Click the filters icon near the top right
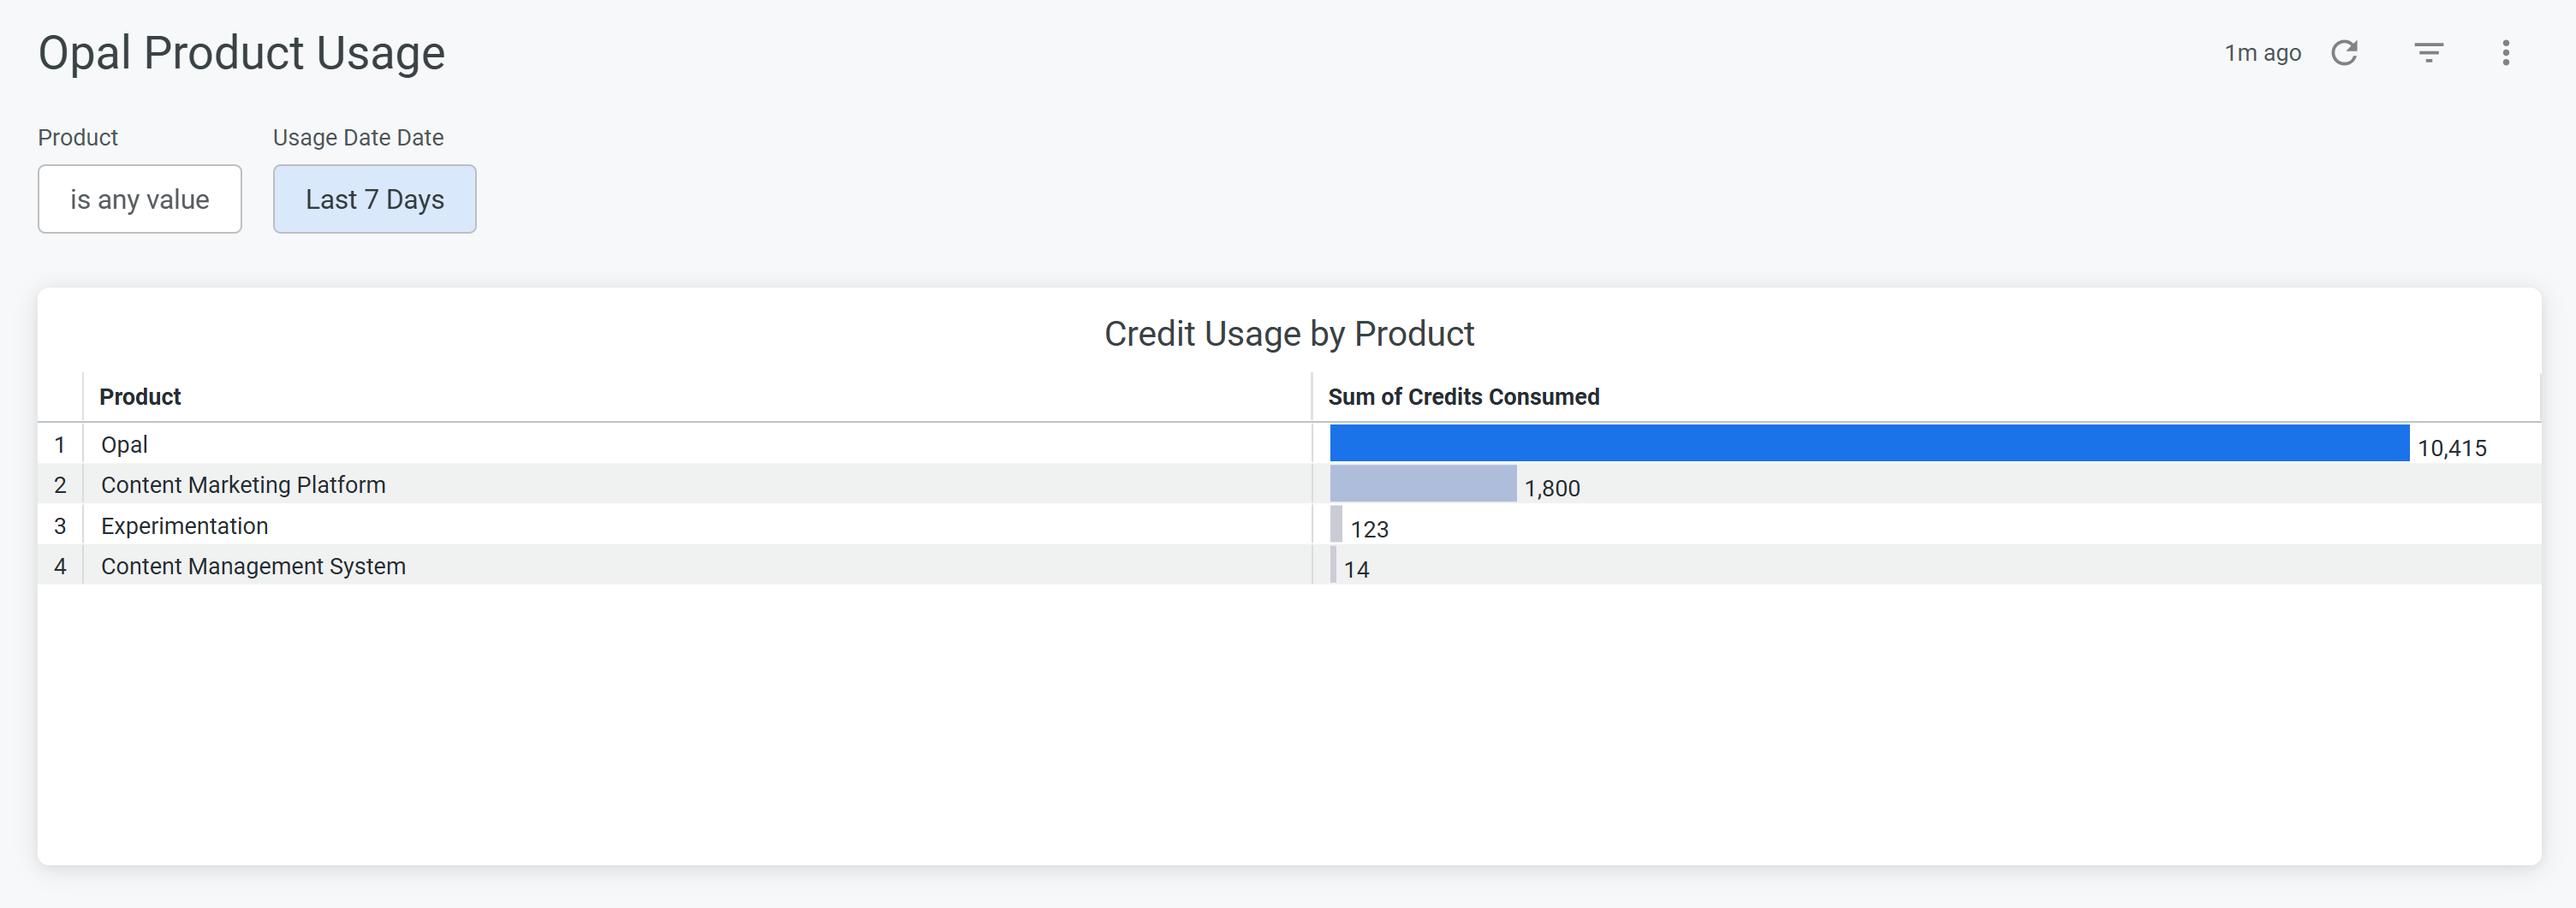The width and height of the screenshot is (2576, 908). pos(2428,52)
